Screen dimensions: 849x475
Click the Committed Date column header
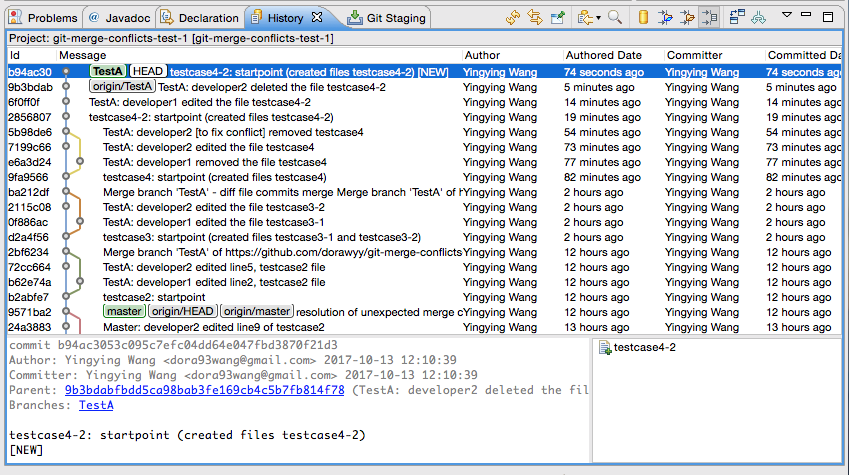pos(804,55)
